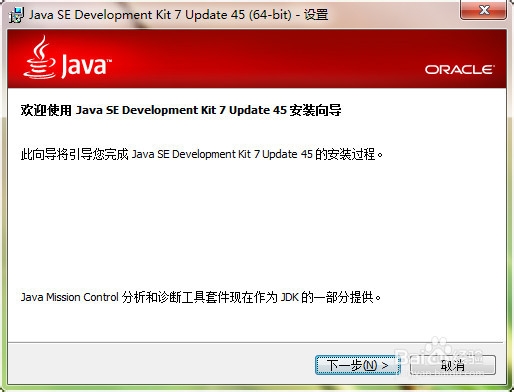Click the Java Mission Control 分析和诊断工具 text line
The image size is (514, 392).
201,297
